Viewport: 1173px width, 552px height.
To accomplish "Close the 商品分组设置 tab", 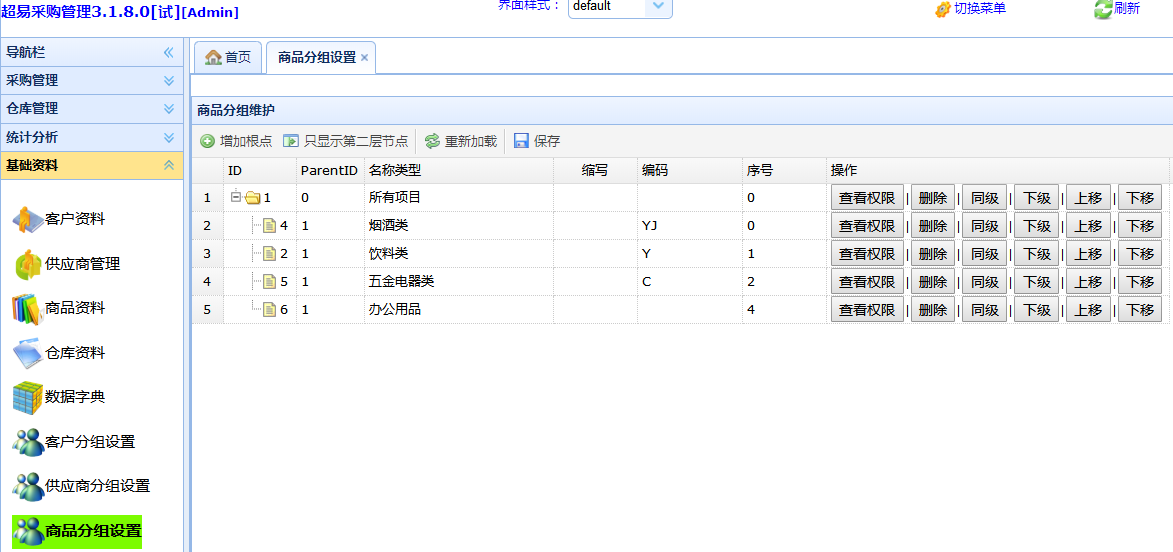I will (365, 58).
